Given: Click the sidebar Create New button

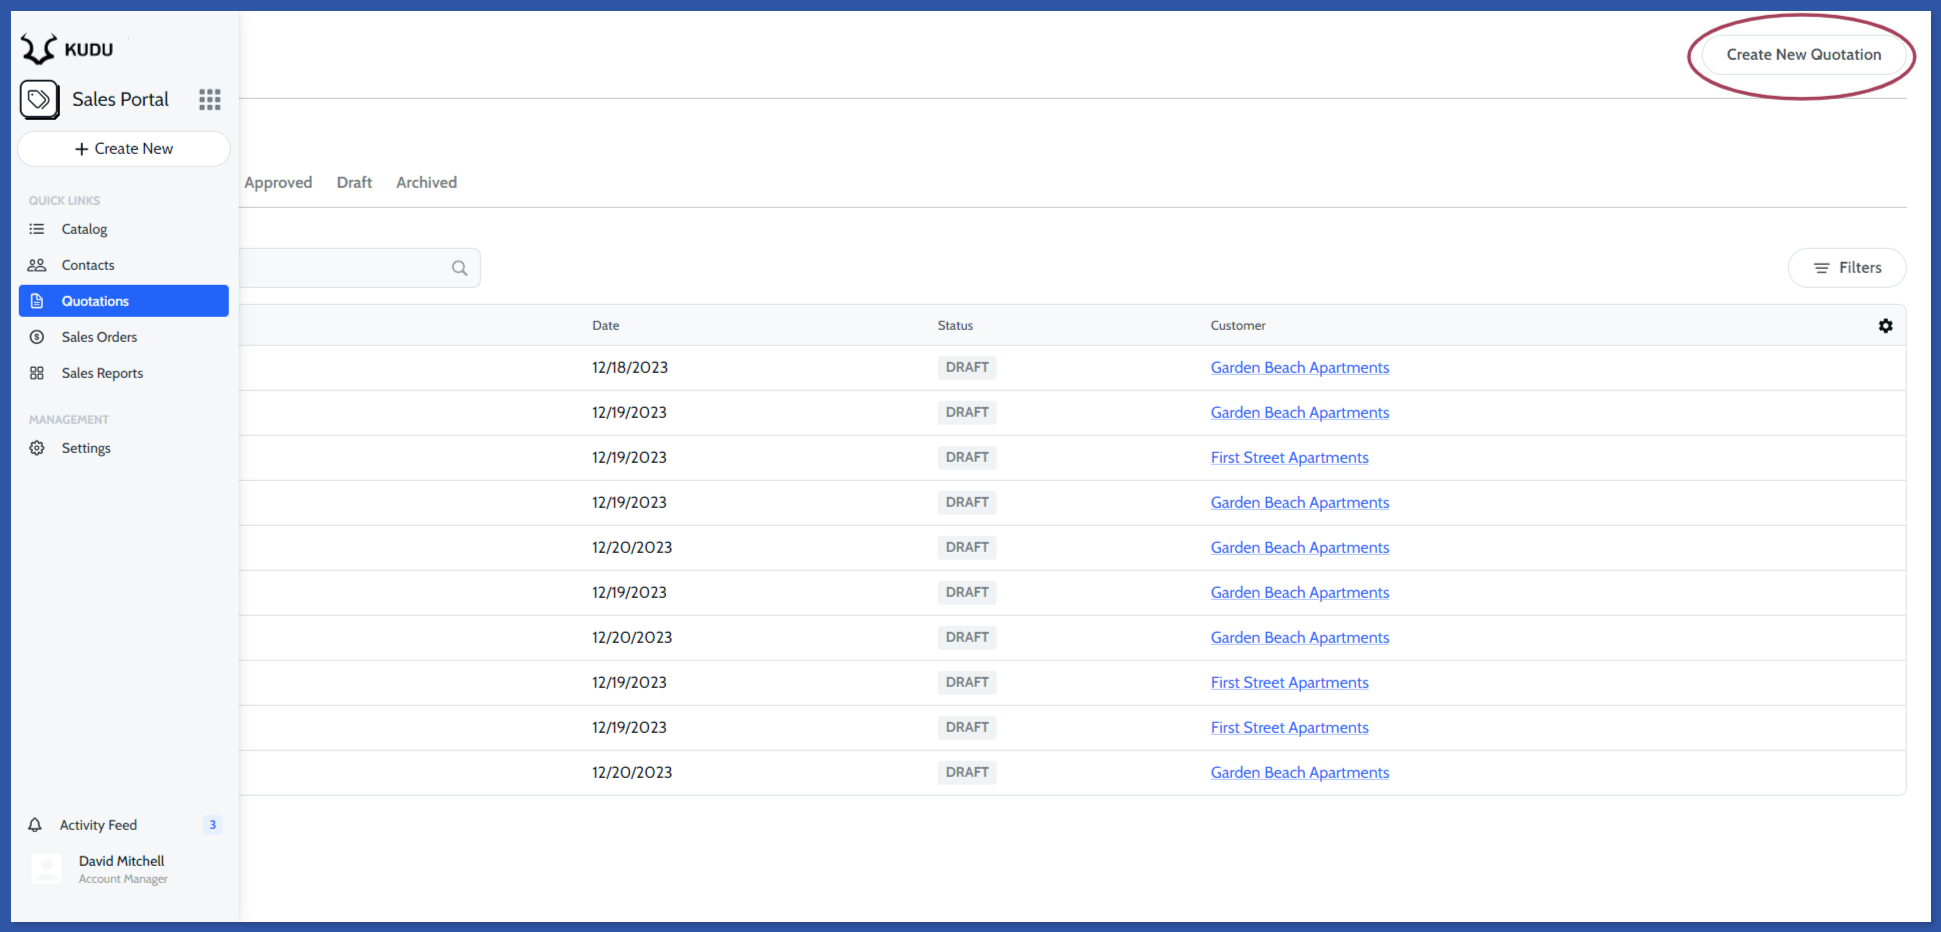Looking at the screenshot, I should point(124,149).
